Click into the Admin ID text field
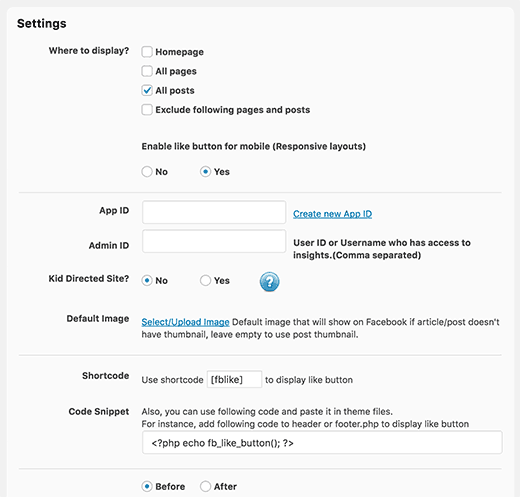The image size is (520, 497). [x=214, y=241]
